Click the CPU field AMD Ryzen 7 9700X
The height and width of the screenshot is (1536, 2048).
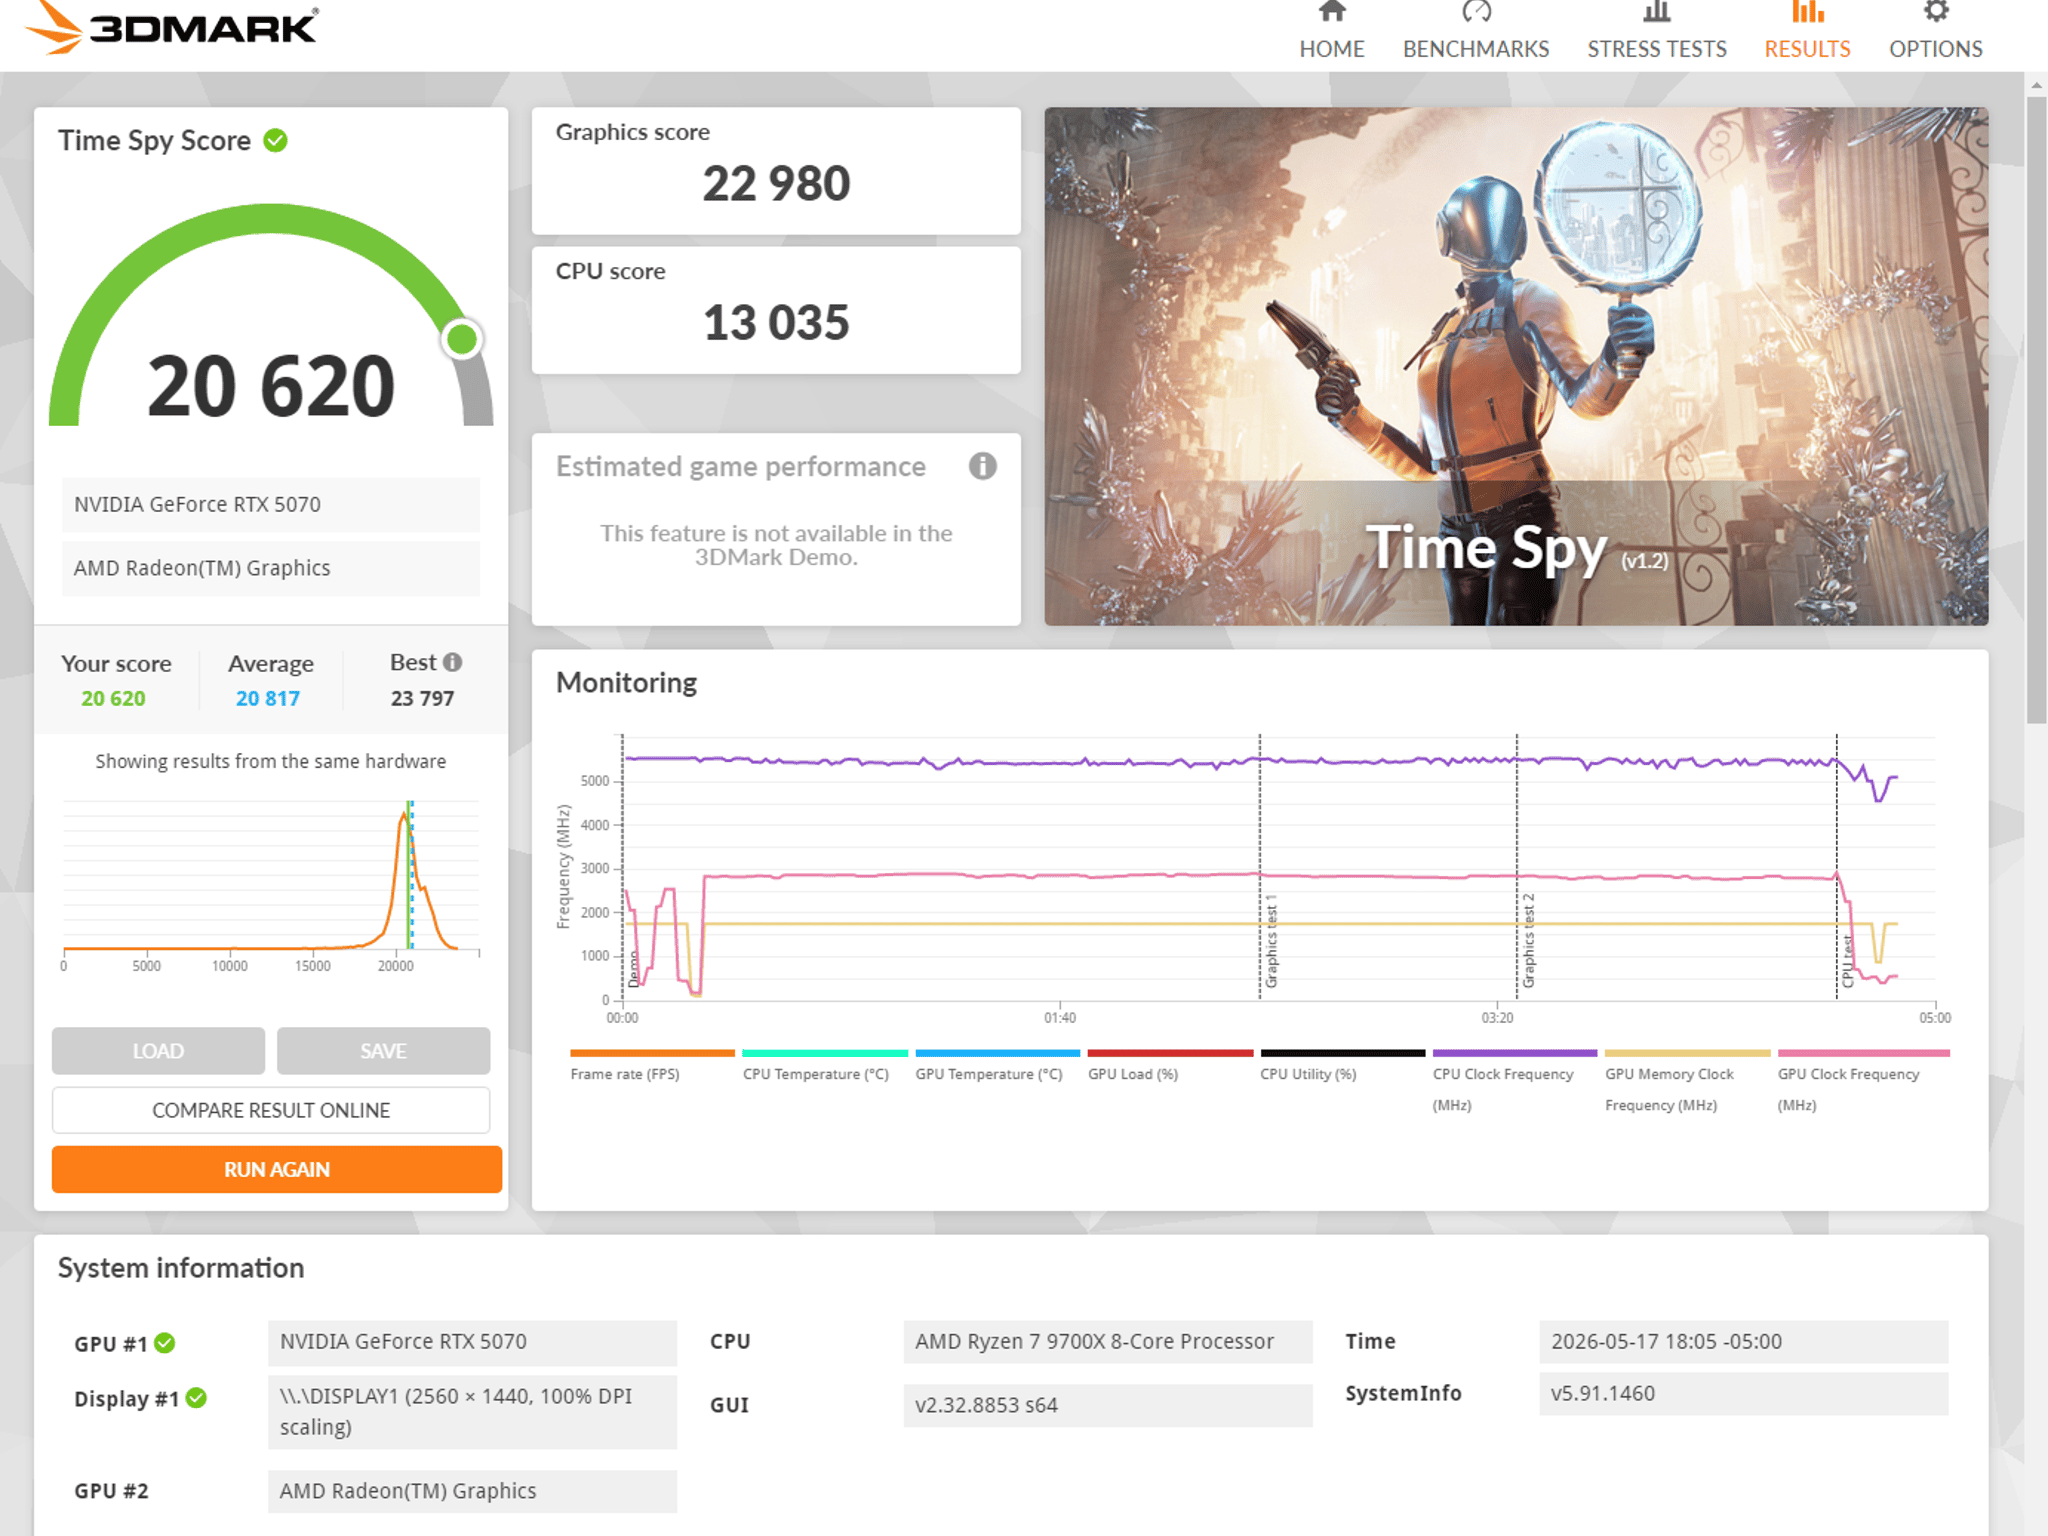click(x=1108, y=1342)
